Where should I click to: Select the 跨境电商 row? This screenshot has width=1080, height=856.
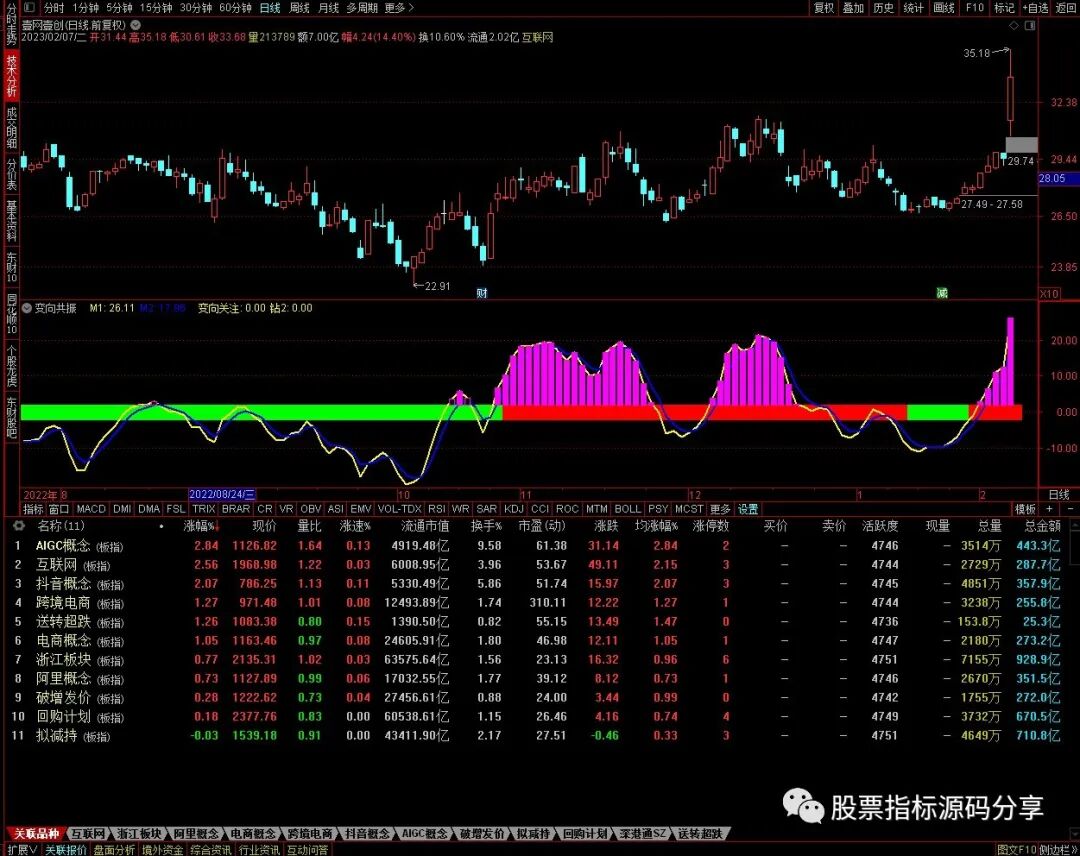pyautogui.click(x=536, y=603)
